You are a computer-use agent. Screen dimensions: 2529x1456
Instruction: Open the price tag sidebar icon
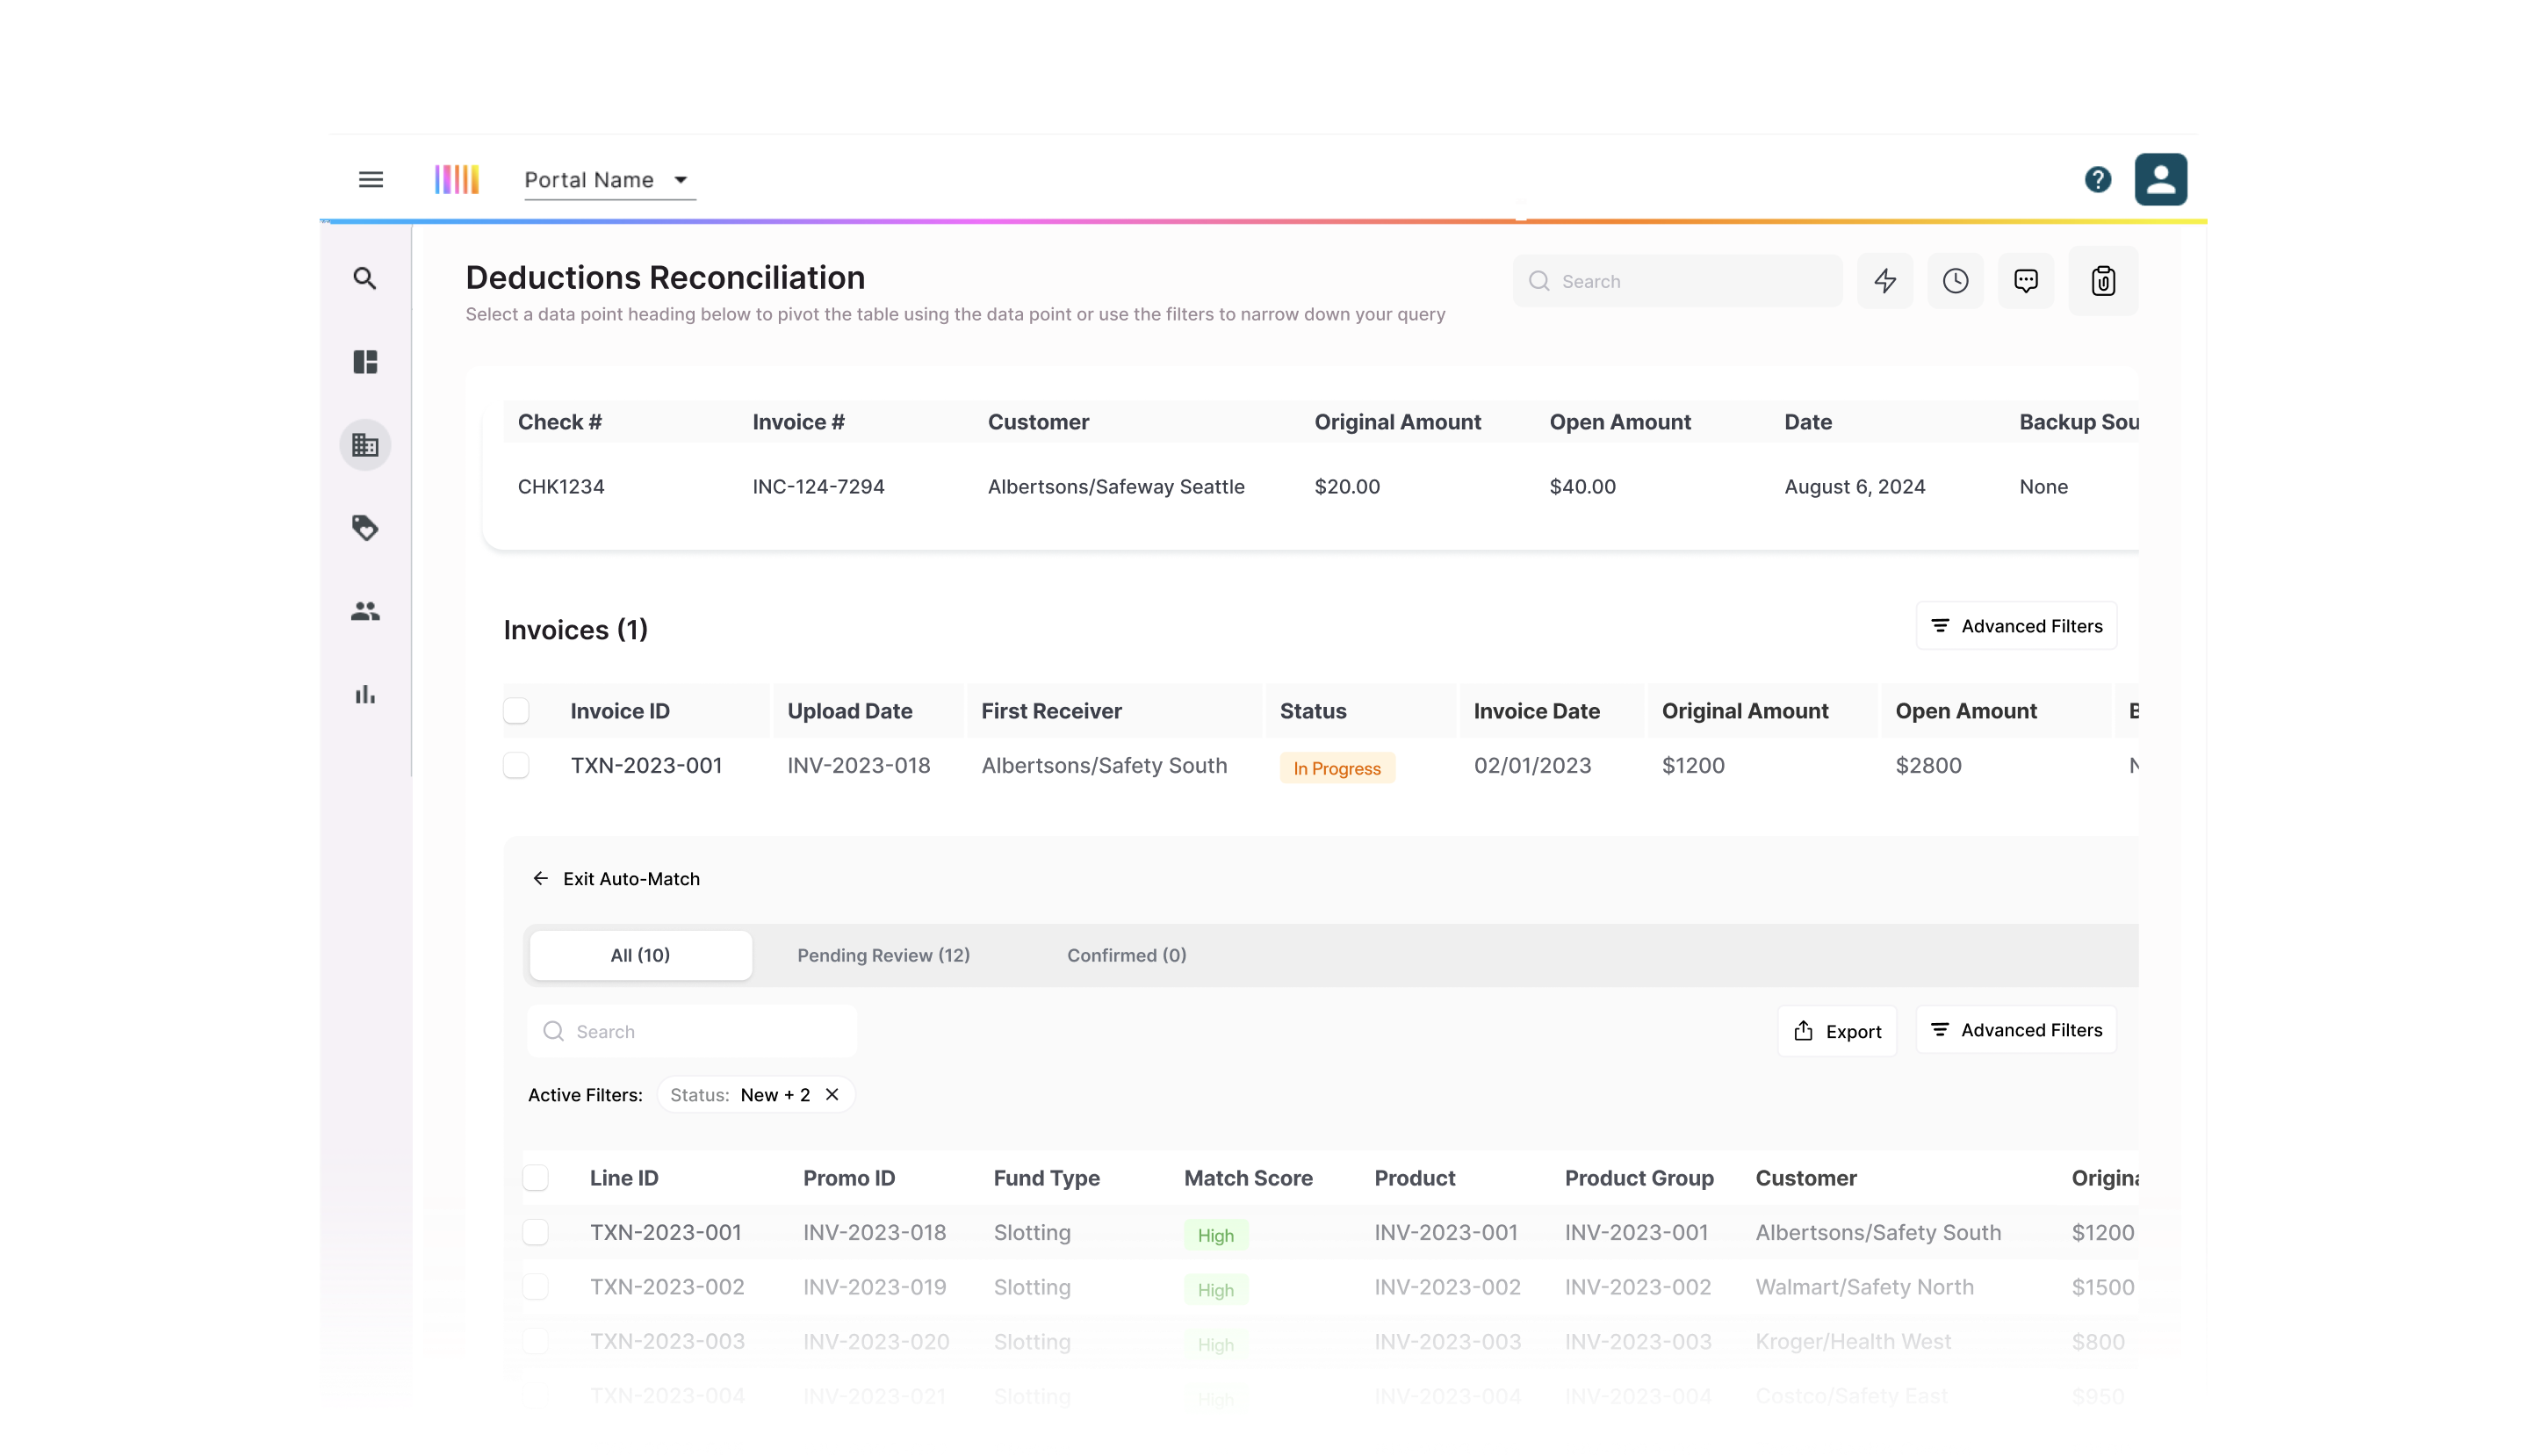click(365, 528)
